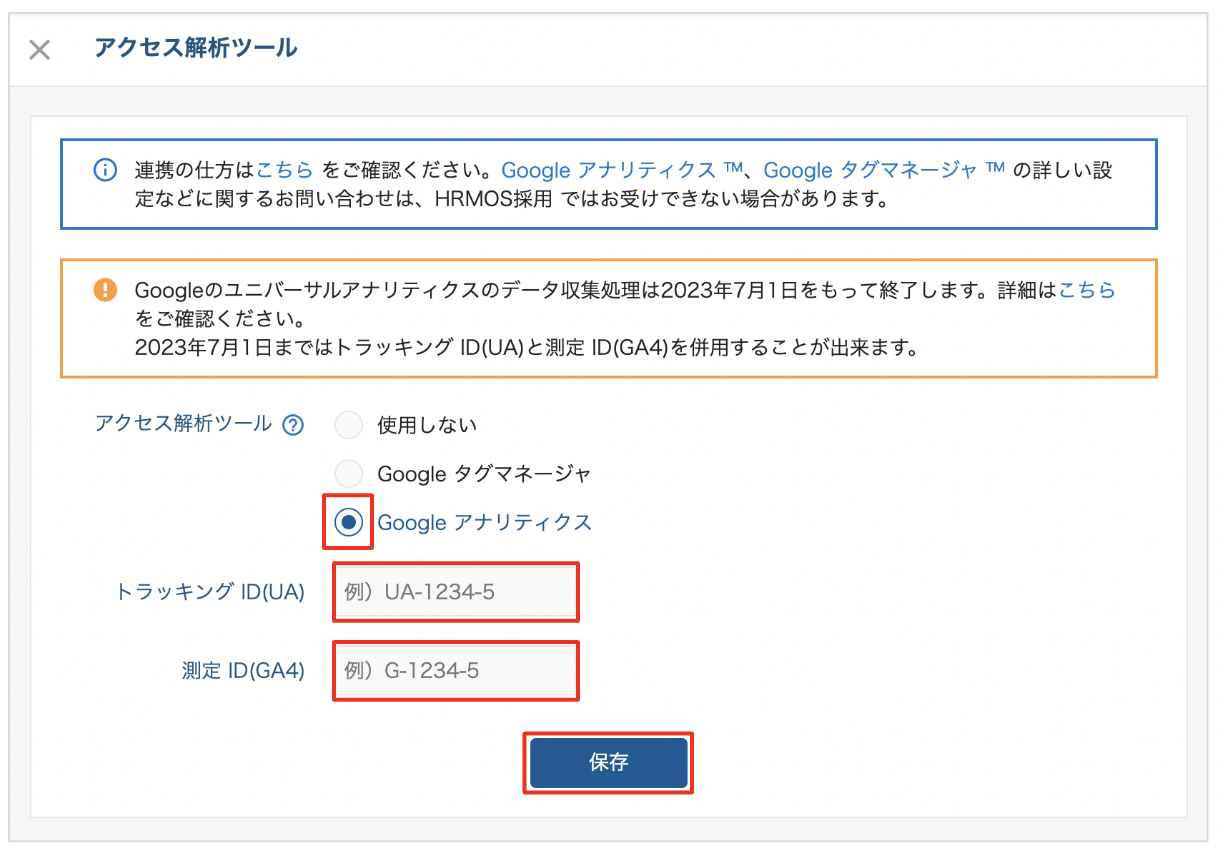The width and height of the screenshot is (1220, 856).
Task: Open こちら link in blue info box
Action: (285, 170)
